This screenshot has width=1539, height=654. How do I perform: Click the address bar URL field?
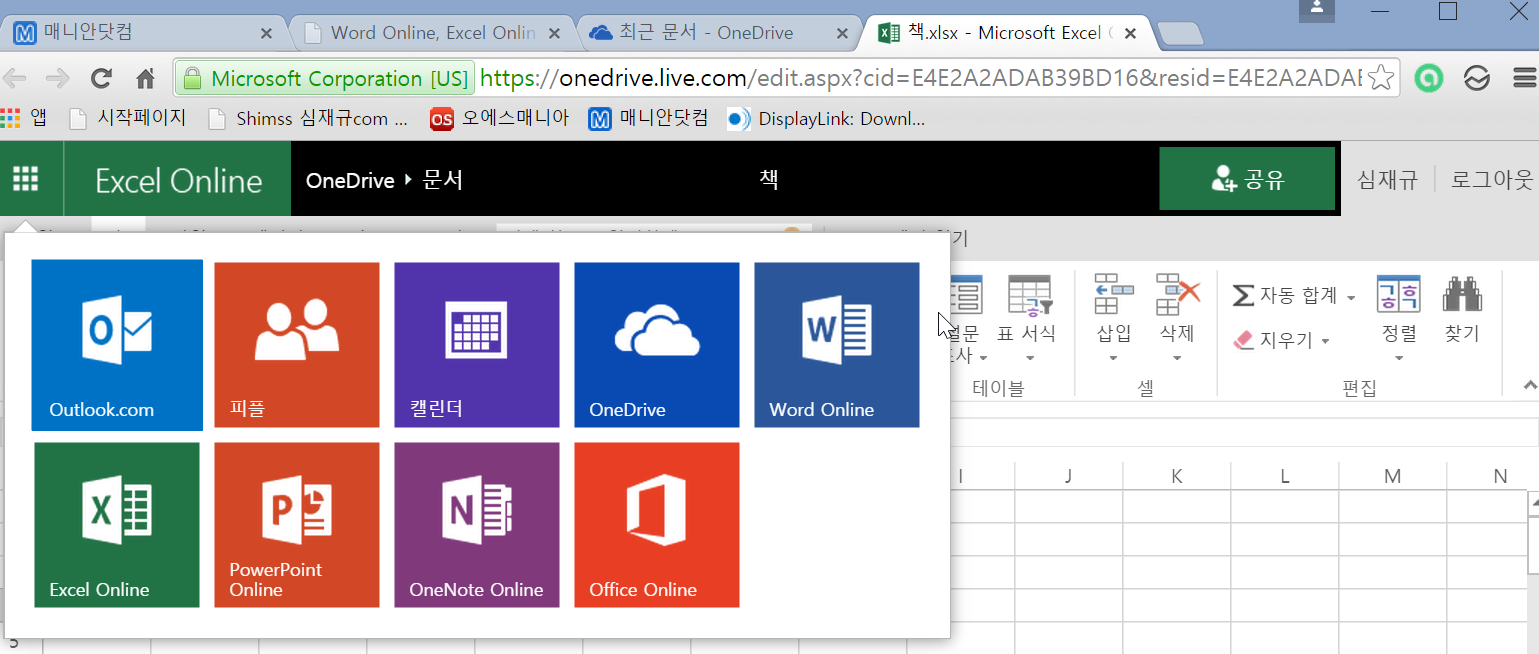click(920, 78)
